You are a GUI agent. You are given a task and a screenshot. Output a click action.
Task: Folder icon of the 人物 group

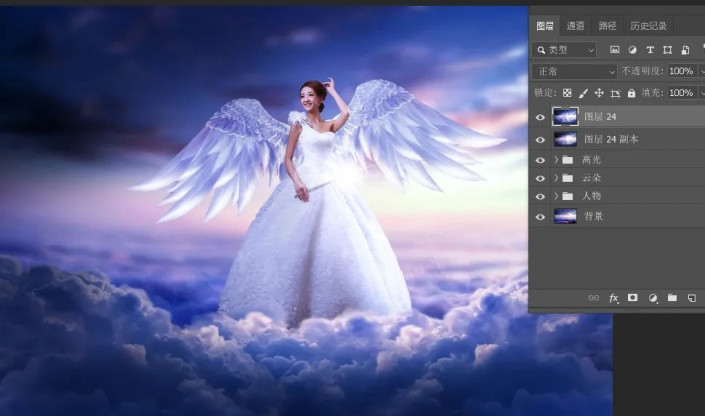click(568, 196)
